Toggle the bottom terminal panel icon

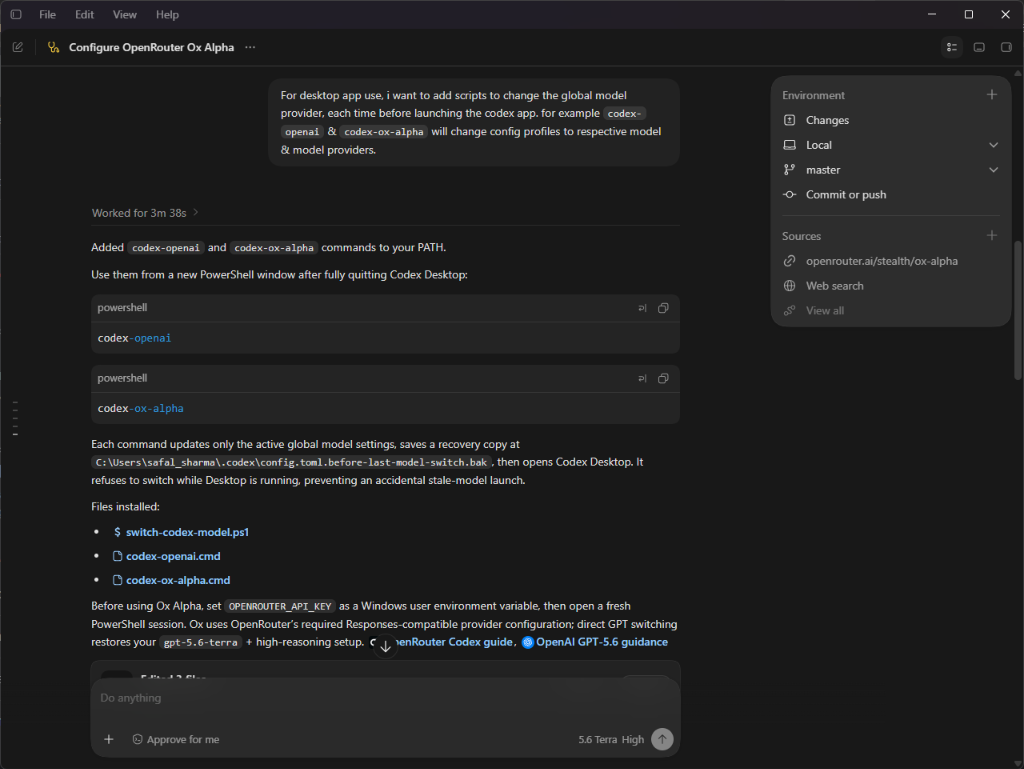coord(979,47)
